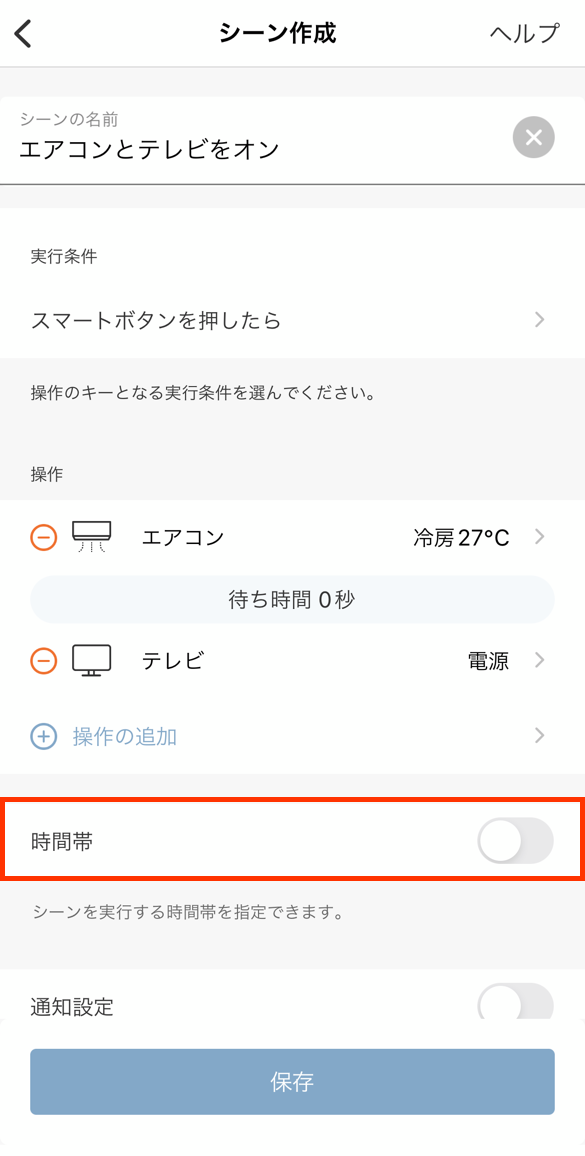Toggle the 通知設定 switch
This screenshot has width=585, height=1156.
click(x=516, y=1001)
